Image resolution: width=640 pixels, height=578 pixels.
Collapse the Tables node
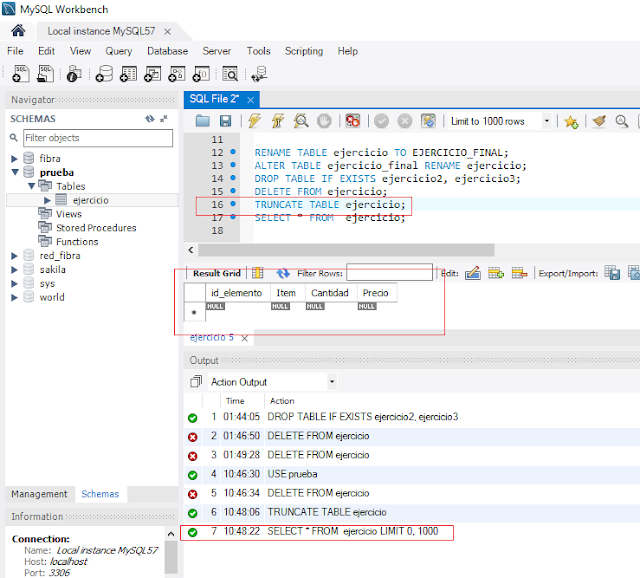tap(31, 186)
